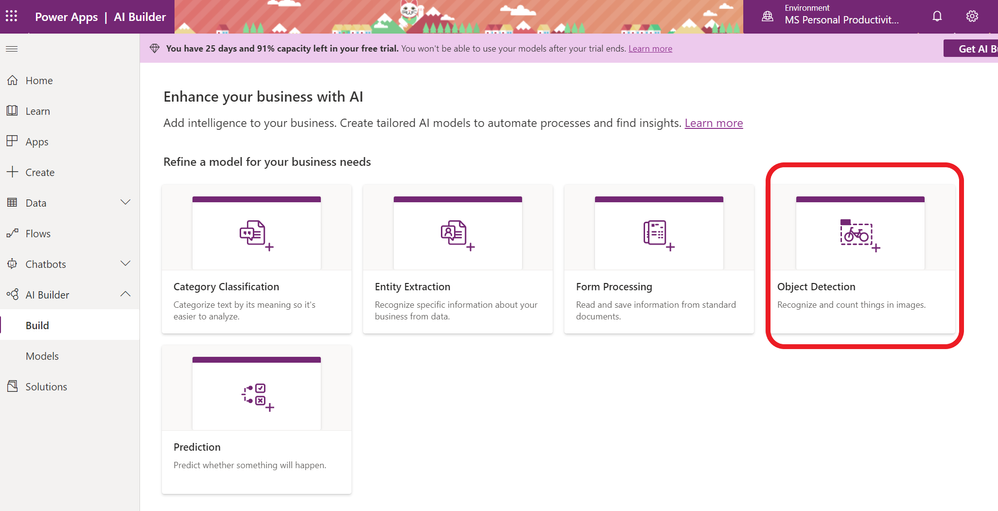Screen dimensions: 998x511
Task: Collapse the AI Builder section chevron
Action: coord(125,294)
